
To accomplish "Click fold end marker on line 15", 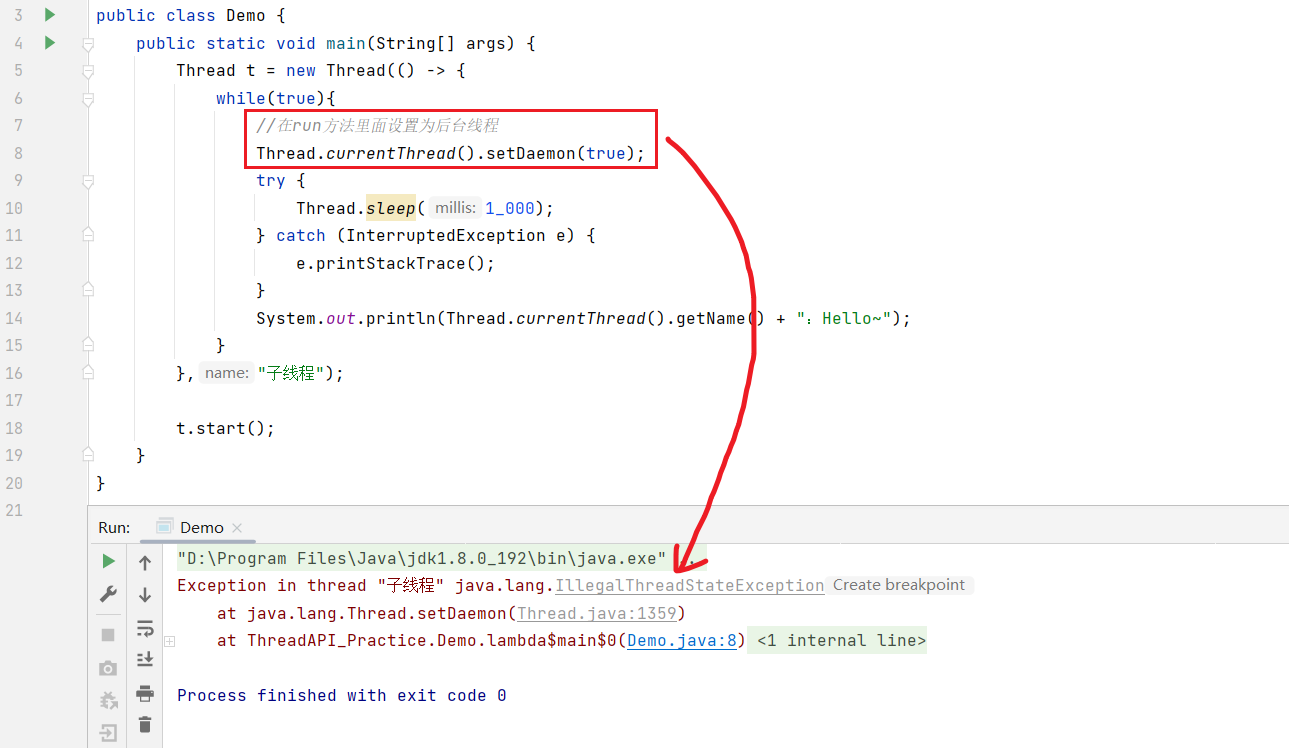I will tap(88, 346).
